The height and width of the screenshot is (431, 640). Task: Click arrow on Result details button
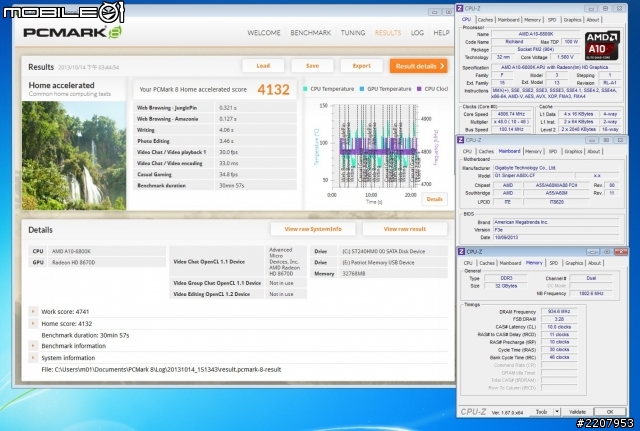[x=442, y=66]
